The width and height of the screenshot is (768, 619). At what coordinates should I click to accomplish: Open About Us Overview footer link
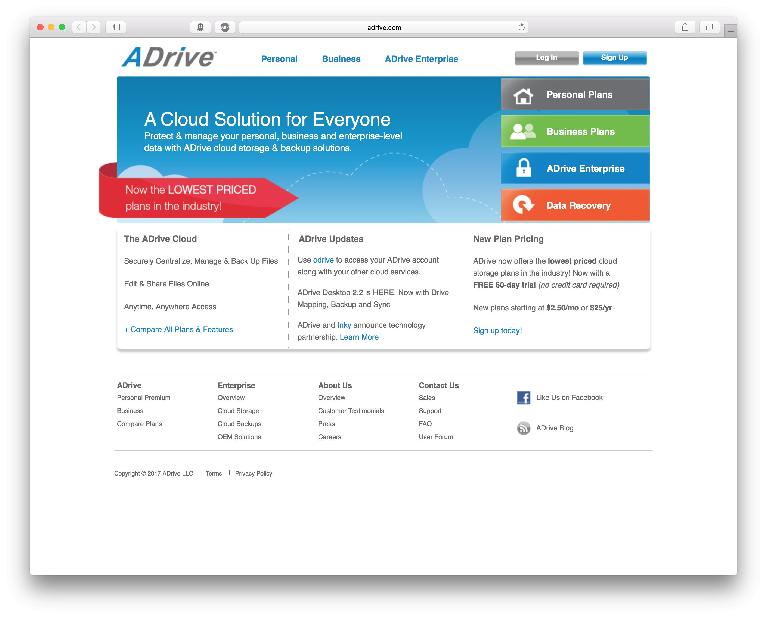click(x=332, y=398)
